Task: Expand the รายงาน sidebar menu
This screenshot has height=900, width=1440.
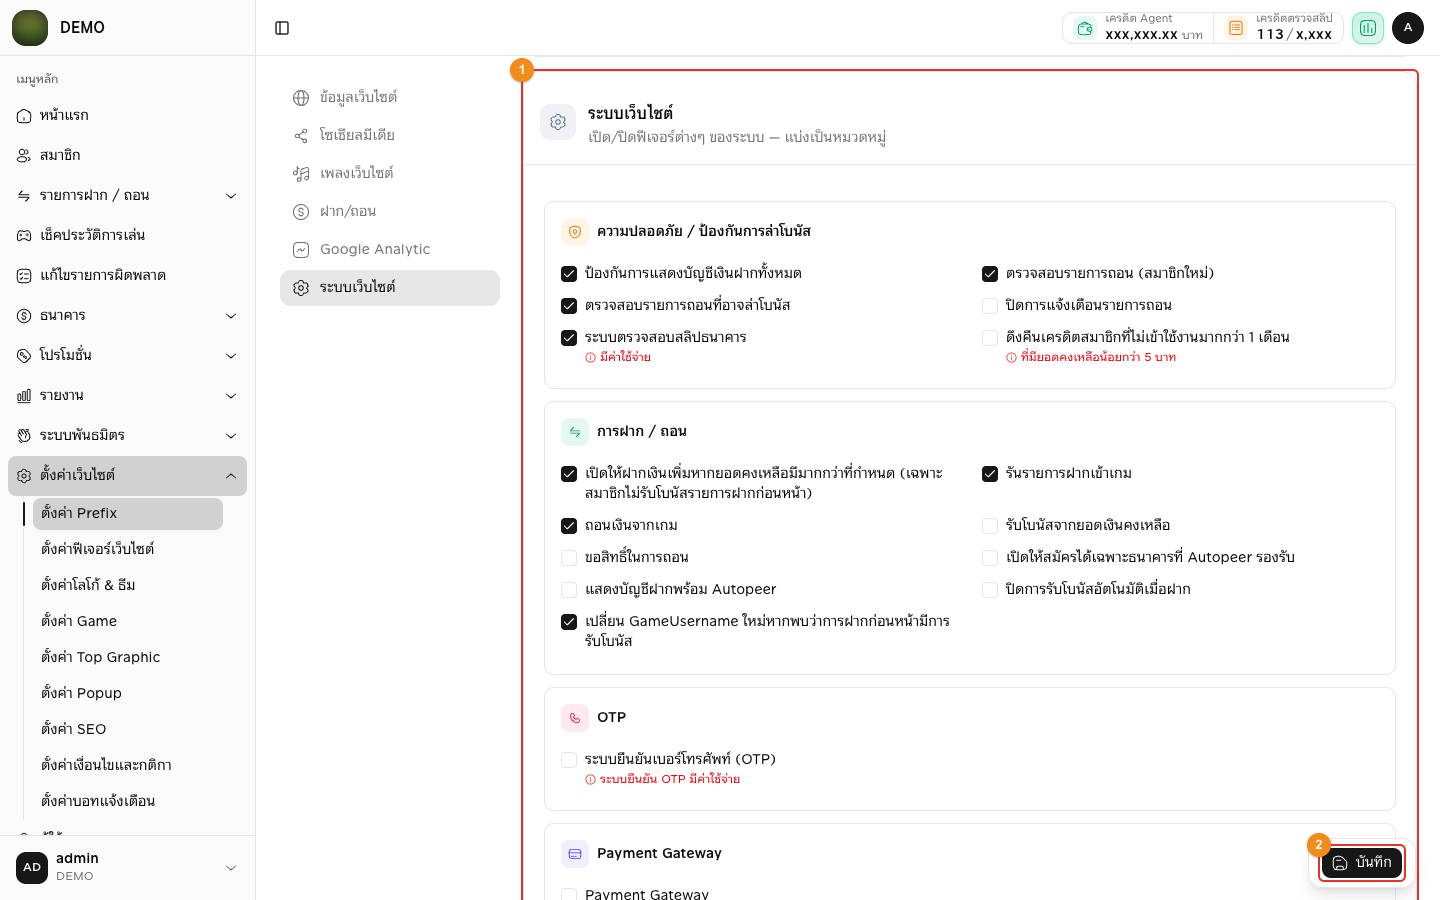Action: point(127,396)
